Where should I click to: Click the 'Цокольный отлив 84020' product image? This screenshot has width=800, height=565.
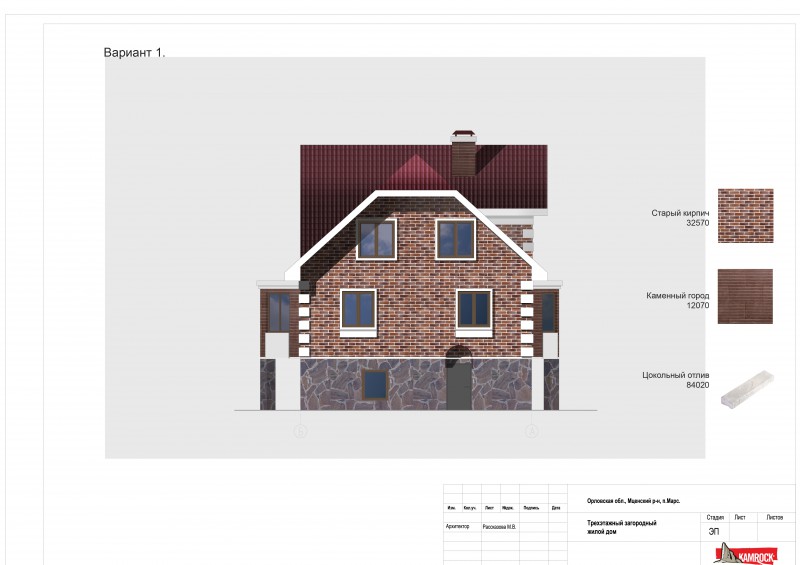coord(747,388)
